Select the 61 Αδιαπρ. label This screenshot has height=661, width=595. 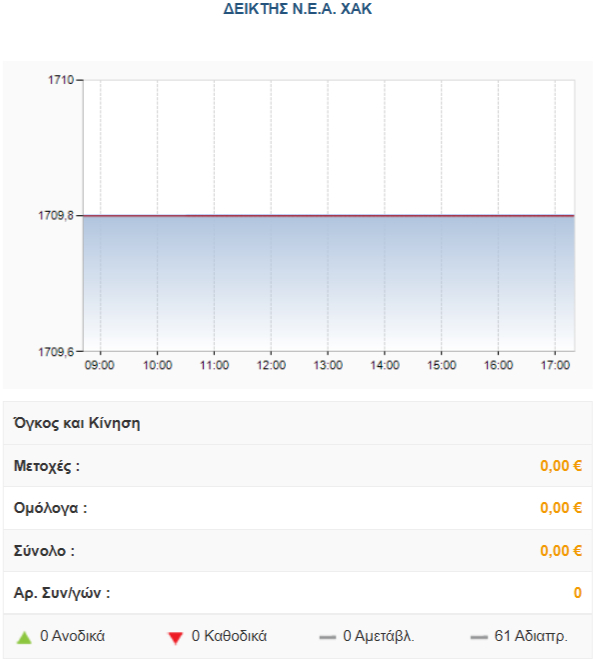tap(531, 636)
